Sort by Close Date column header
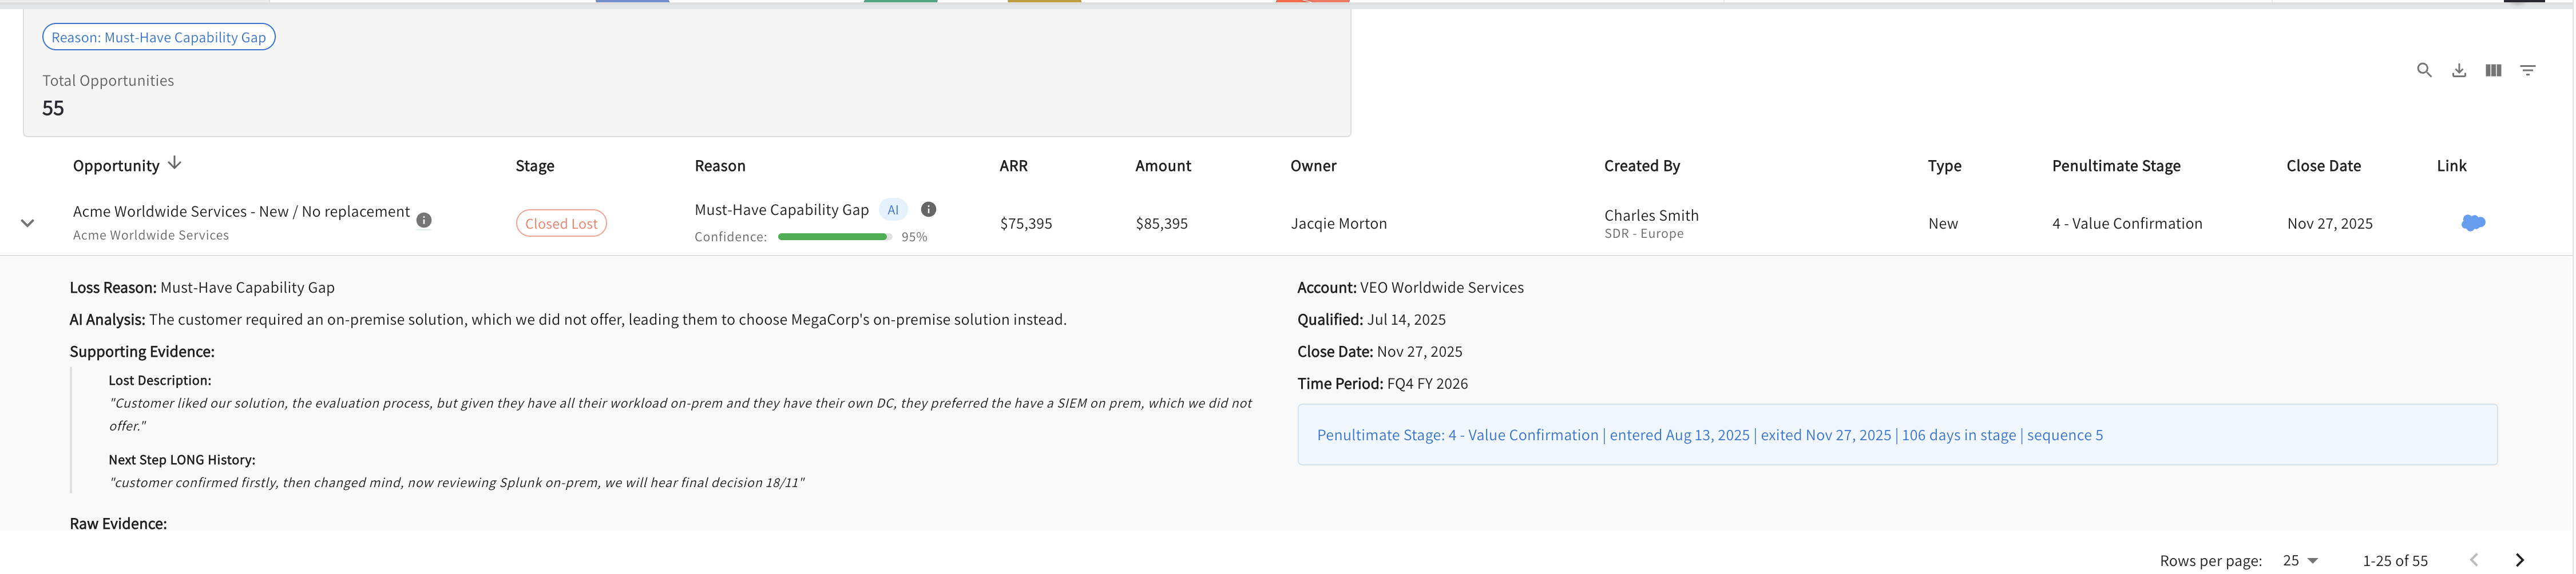This screenshot has height=574, width=2576. (x=2323, y=166)
